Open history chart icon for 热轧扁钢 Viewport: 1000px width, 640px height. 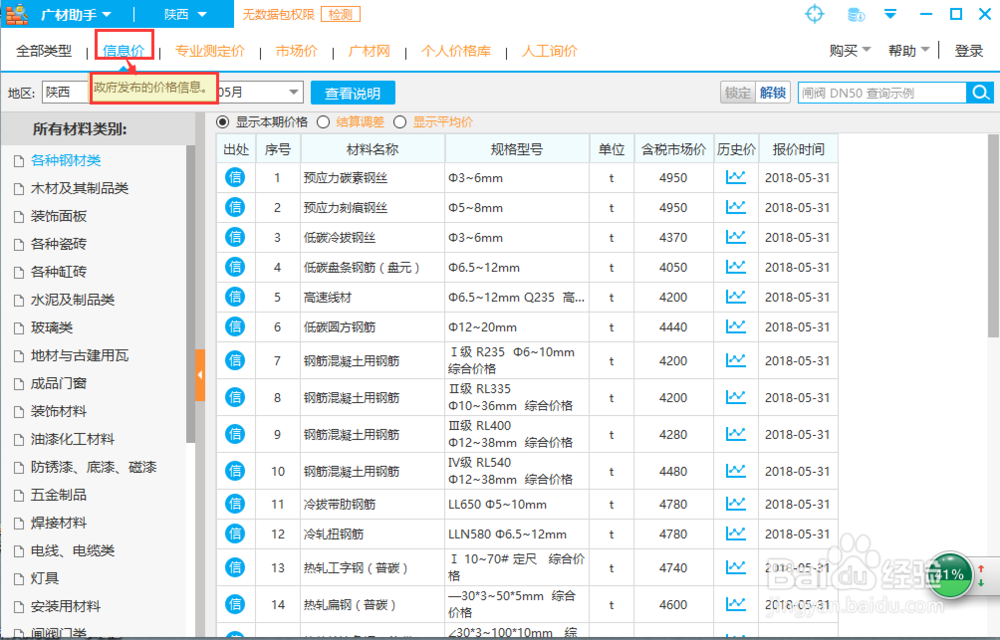click(737, 604)
